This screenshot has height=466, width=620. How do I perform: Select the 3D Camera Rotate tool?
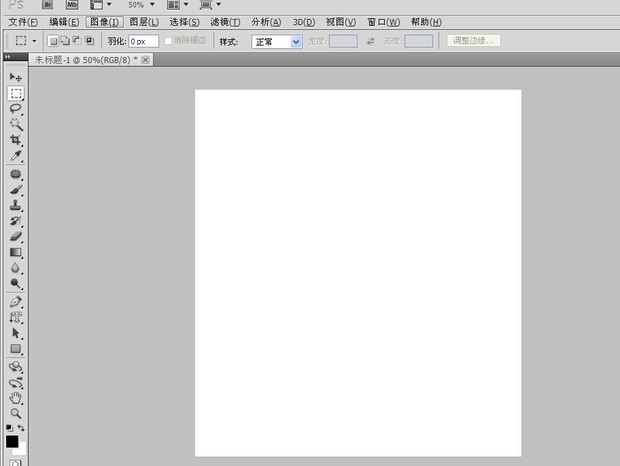point(15,383)
